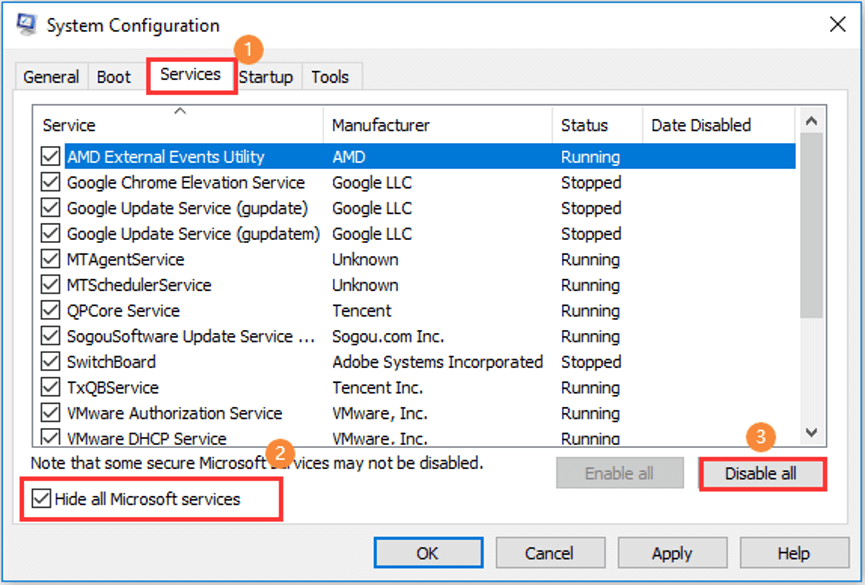865x585 pixels.
Task: Select the Boot tab
Action: click(x=114, y=76)
